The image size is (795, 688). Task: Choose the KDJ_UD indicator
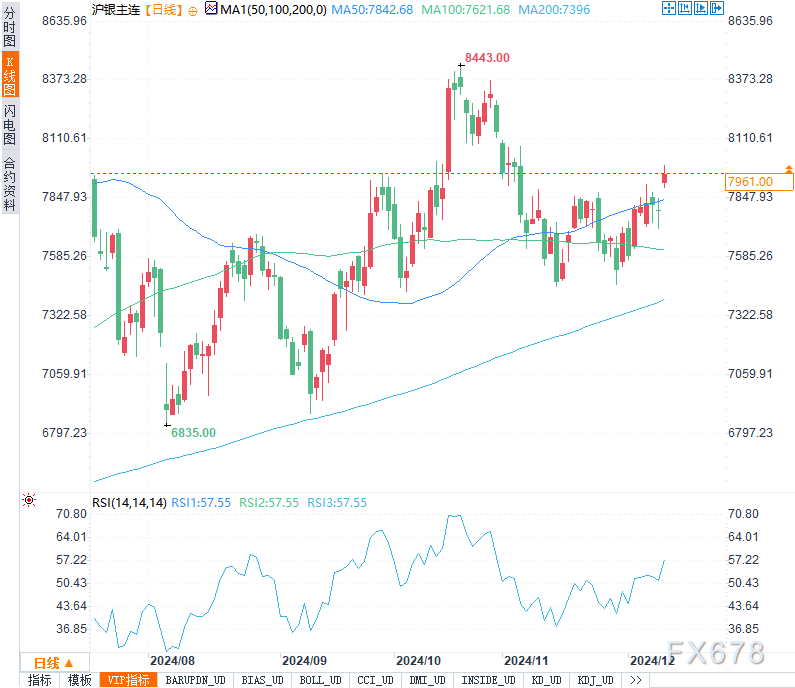point(595,680)
